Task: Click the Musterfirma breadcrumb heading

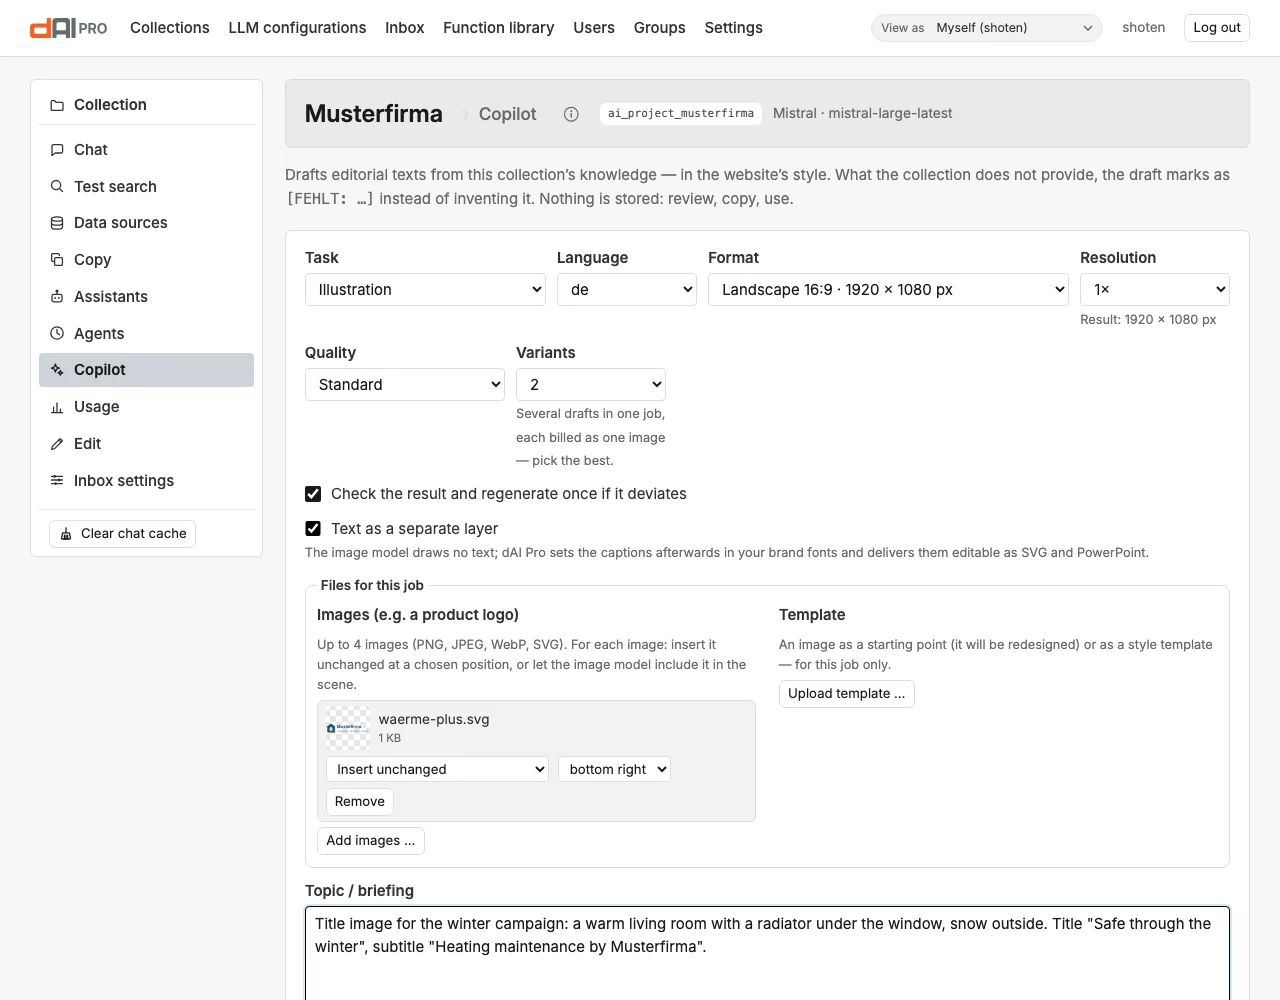Action: click(x=373, y=114)
